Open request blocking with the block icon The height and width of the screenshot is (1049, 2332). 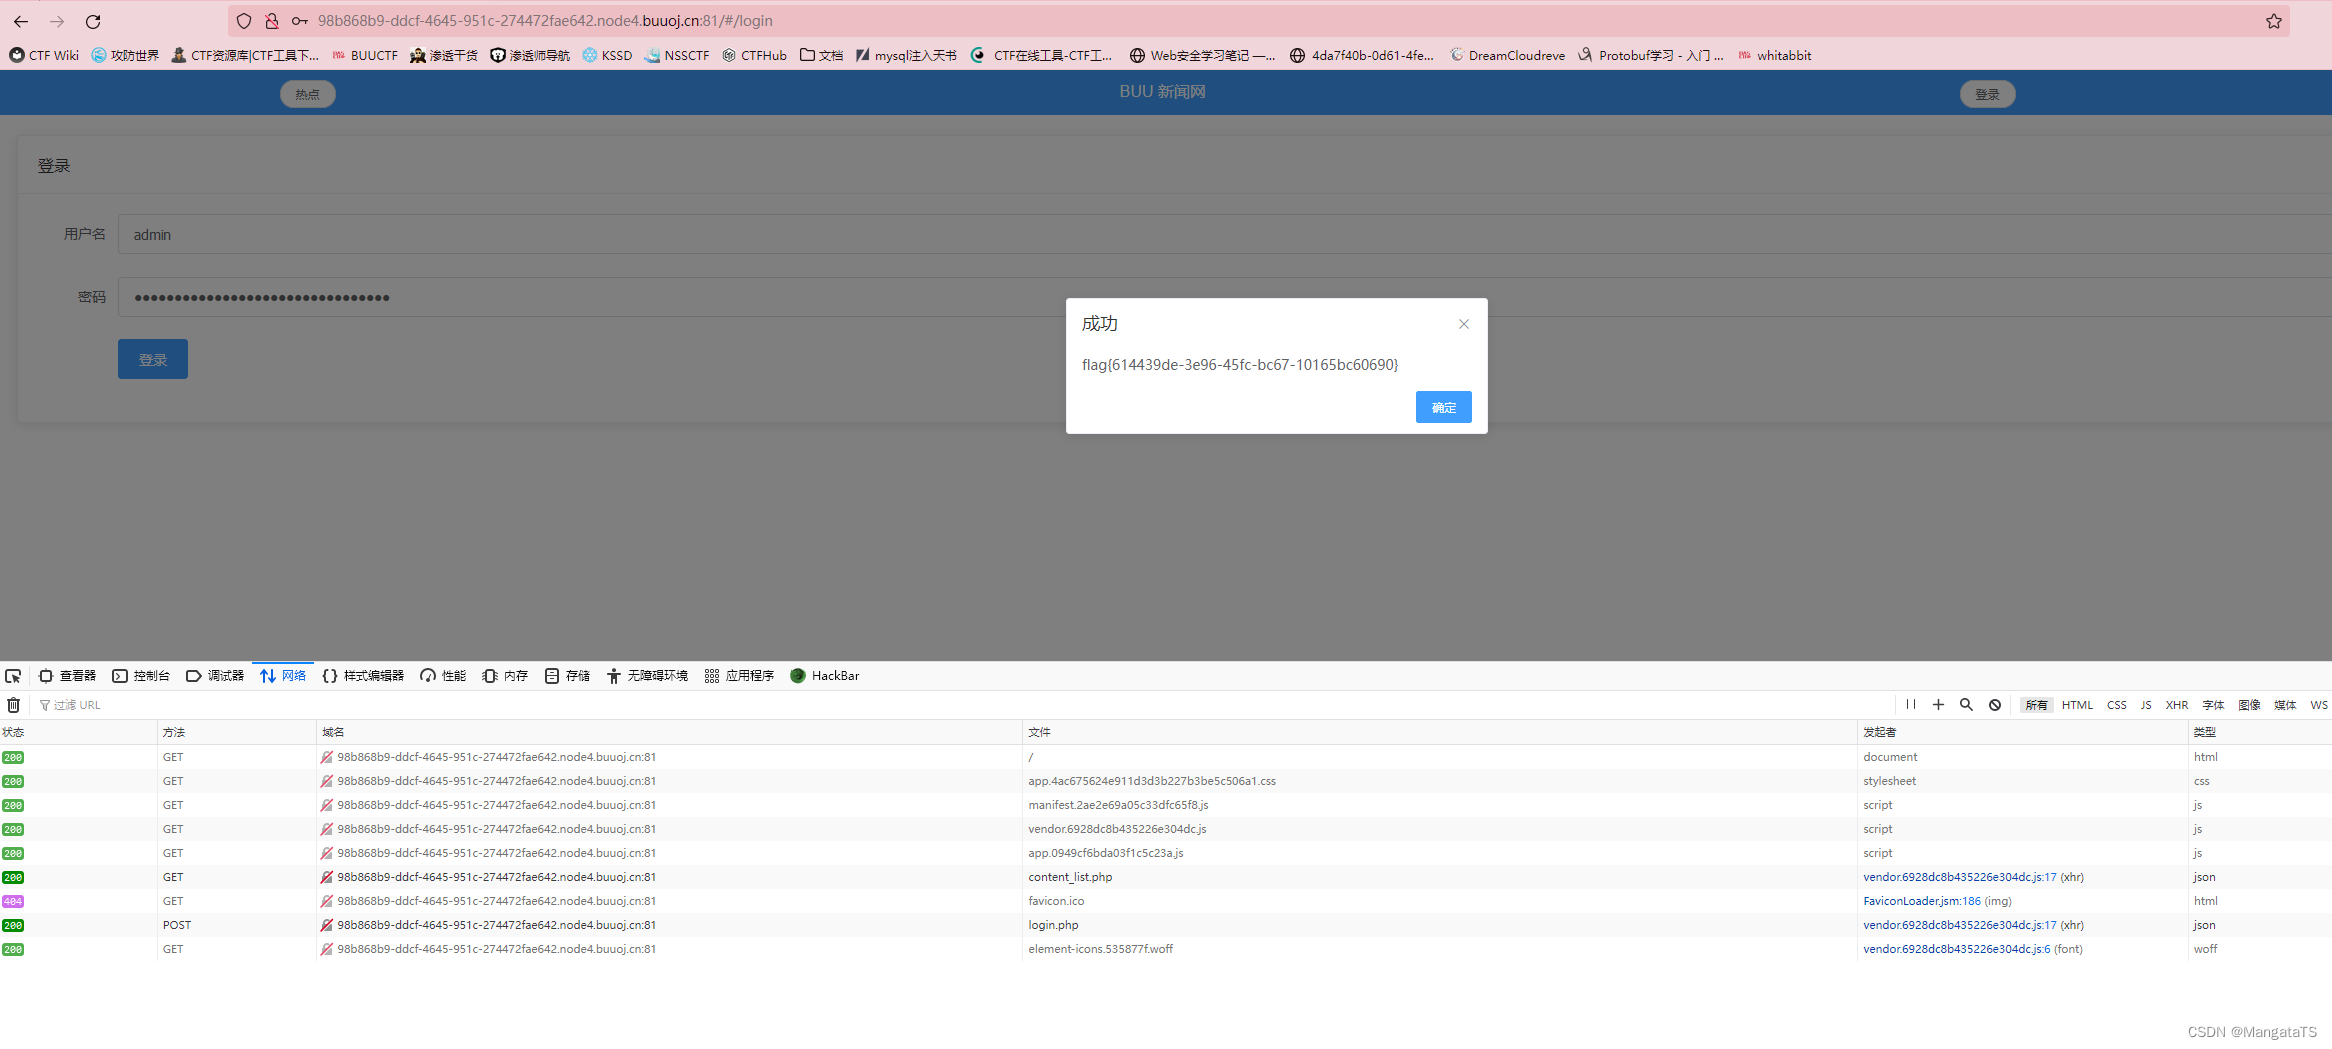(x=1995, y=705)
